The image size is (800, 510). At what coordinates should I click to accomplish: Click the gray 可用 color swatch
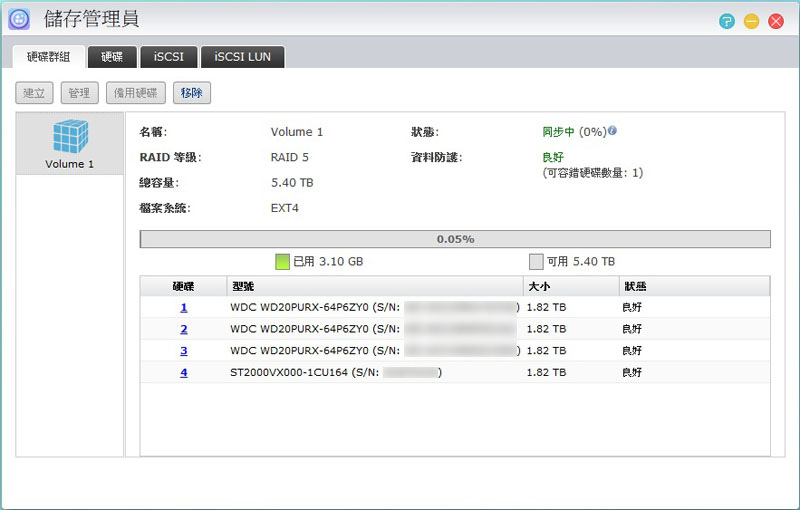coord(536,262)
